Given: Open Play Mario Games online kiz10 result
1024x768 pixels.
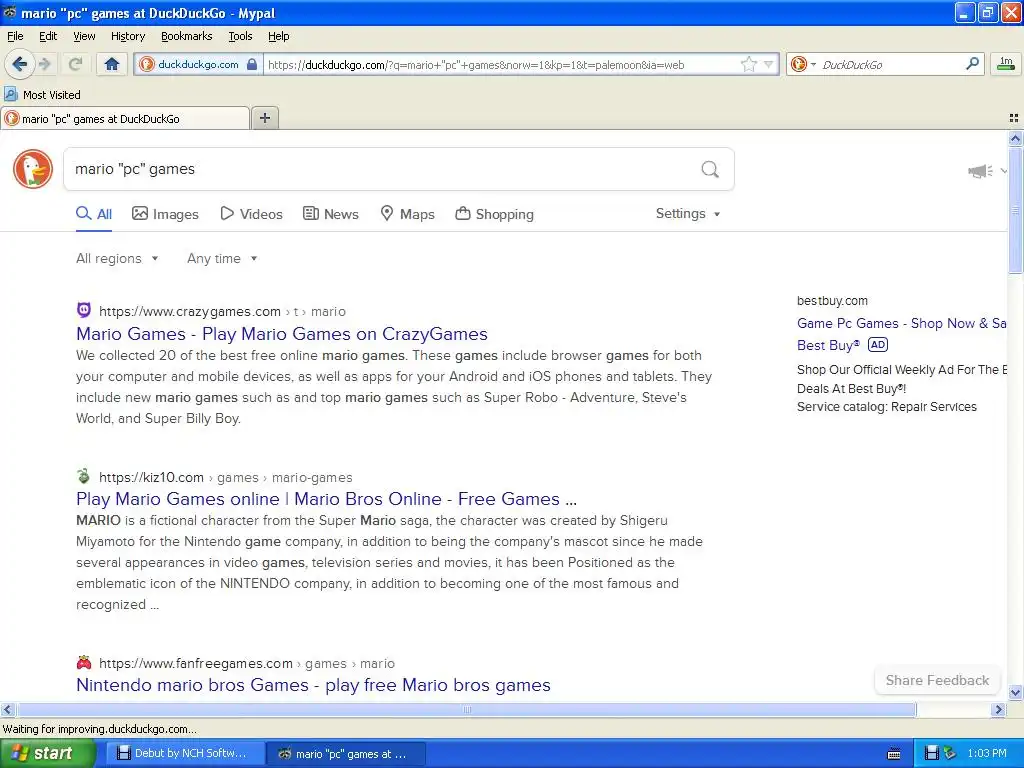Looking at the screenshot, I should coord(327,499).
